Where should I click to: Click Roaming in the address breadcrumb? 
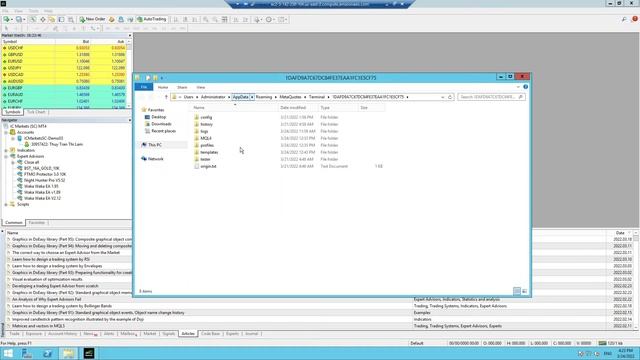(264, 97)
